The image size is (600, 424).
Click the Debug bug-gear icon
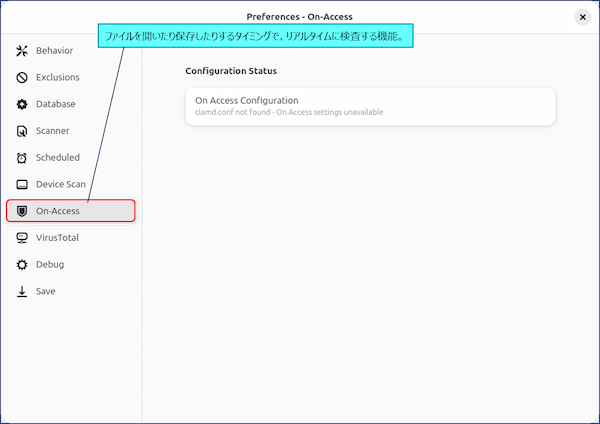22,264
